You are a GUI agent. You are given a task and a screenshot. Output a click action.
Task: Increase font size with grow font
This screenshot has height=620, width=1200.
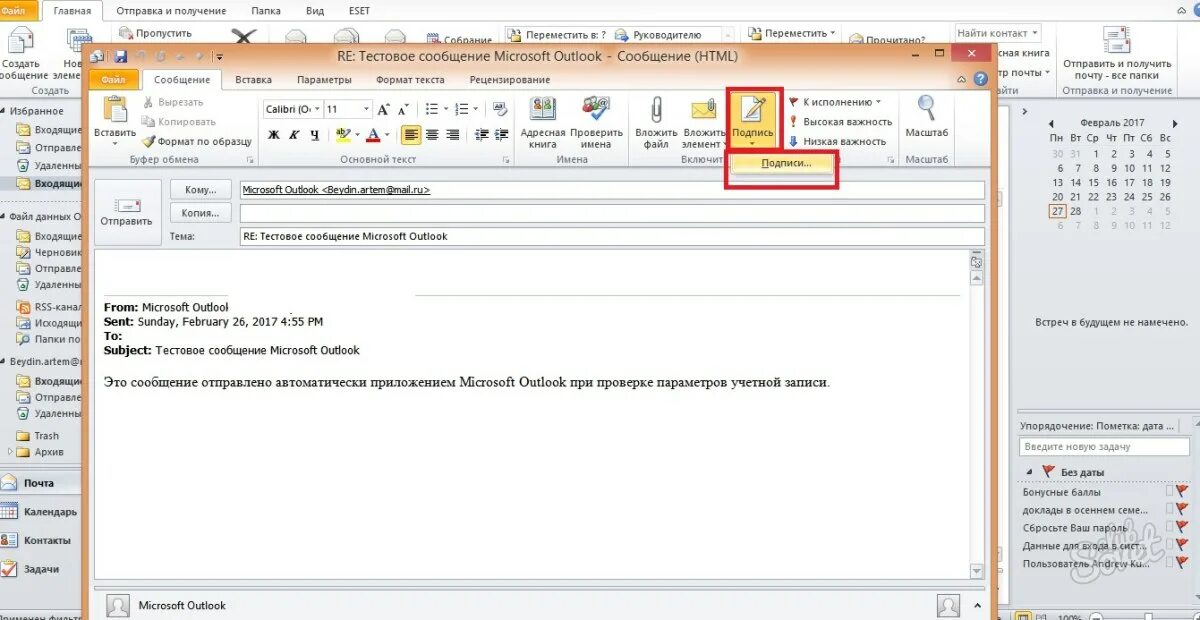385,109
